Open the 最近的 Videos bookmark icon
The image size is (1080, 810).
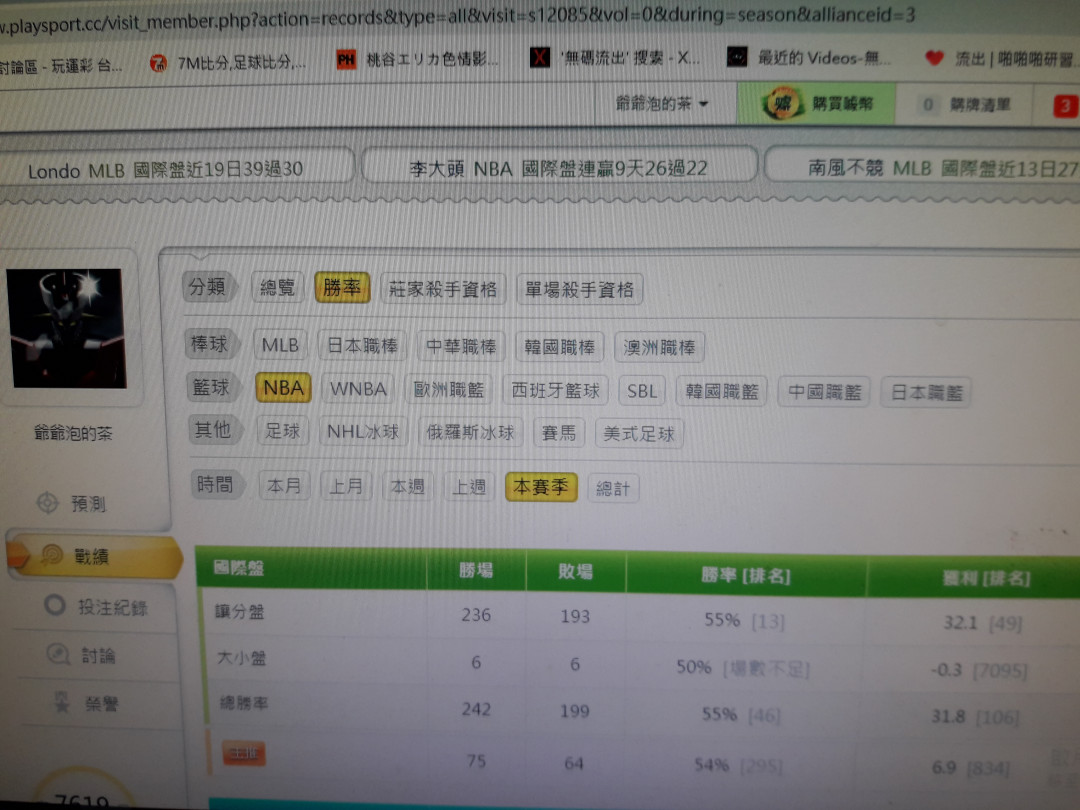pyautogui.click(x=737, y=56)
